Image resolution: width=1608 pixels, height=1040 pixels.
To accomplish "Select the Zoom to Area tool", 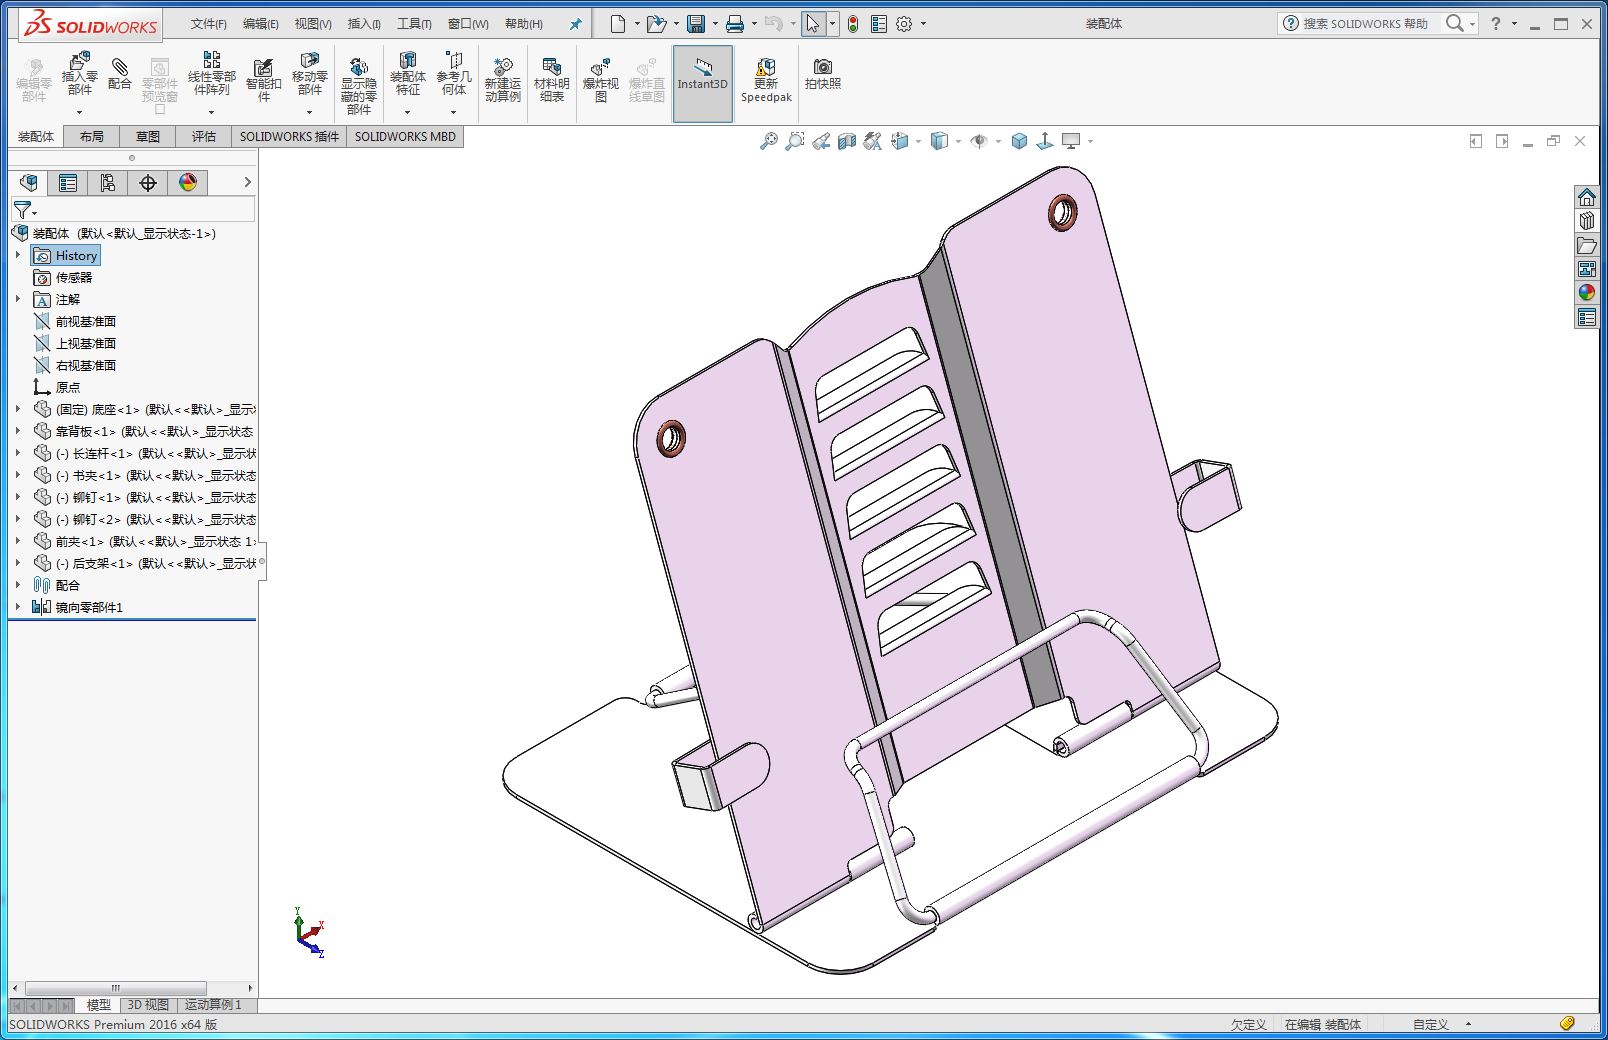I will point(794,141).
